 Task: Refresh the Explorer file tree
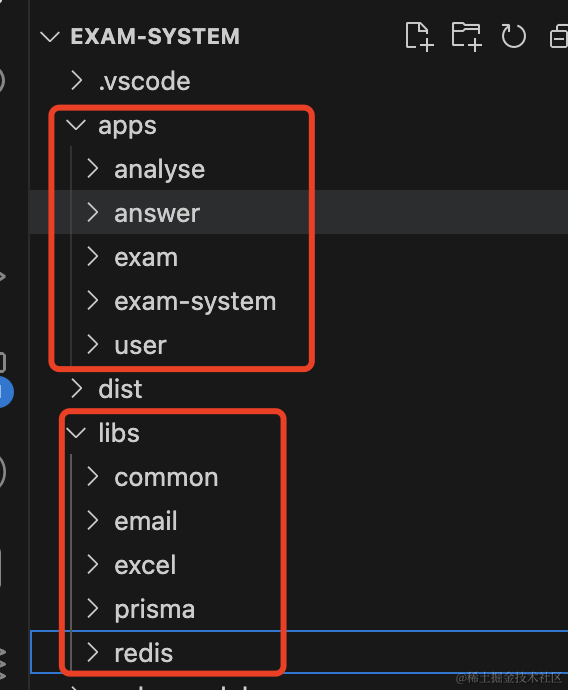click(513, 36)
